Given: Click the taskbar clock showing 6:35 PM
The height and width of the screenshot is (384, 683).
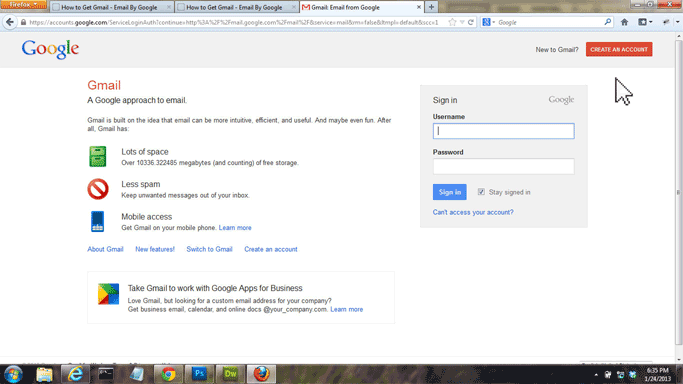Looking at the screenshot, I should 658,374.
